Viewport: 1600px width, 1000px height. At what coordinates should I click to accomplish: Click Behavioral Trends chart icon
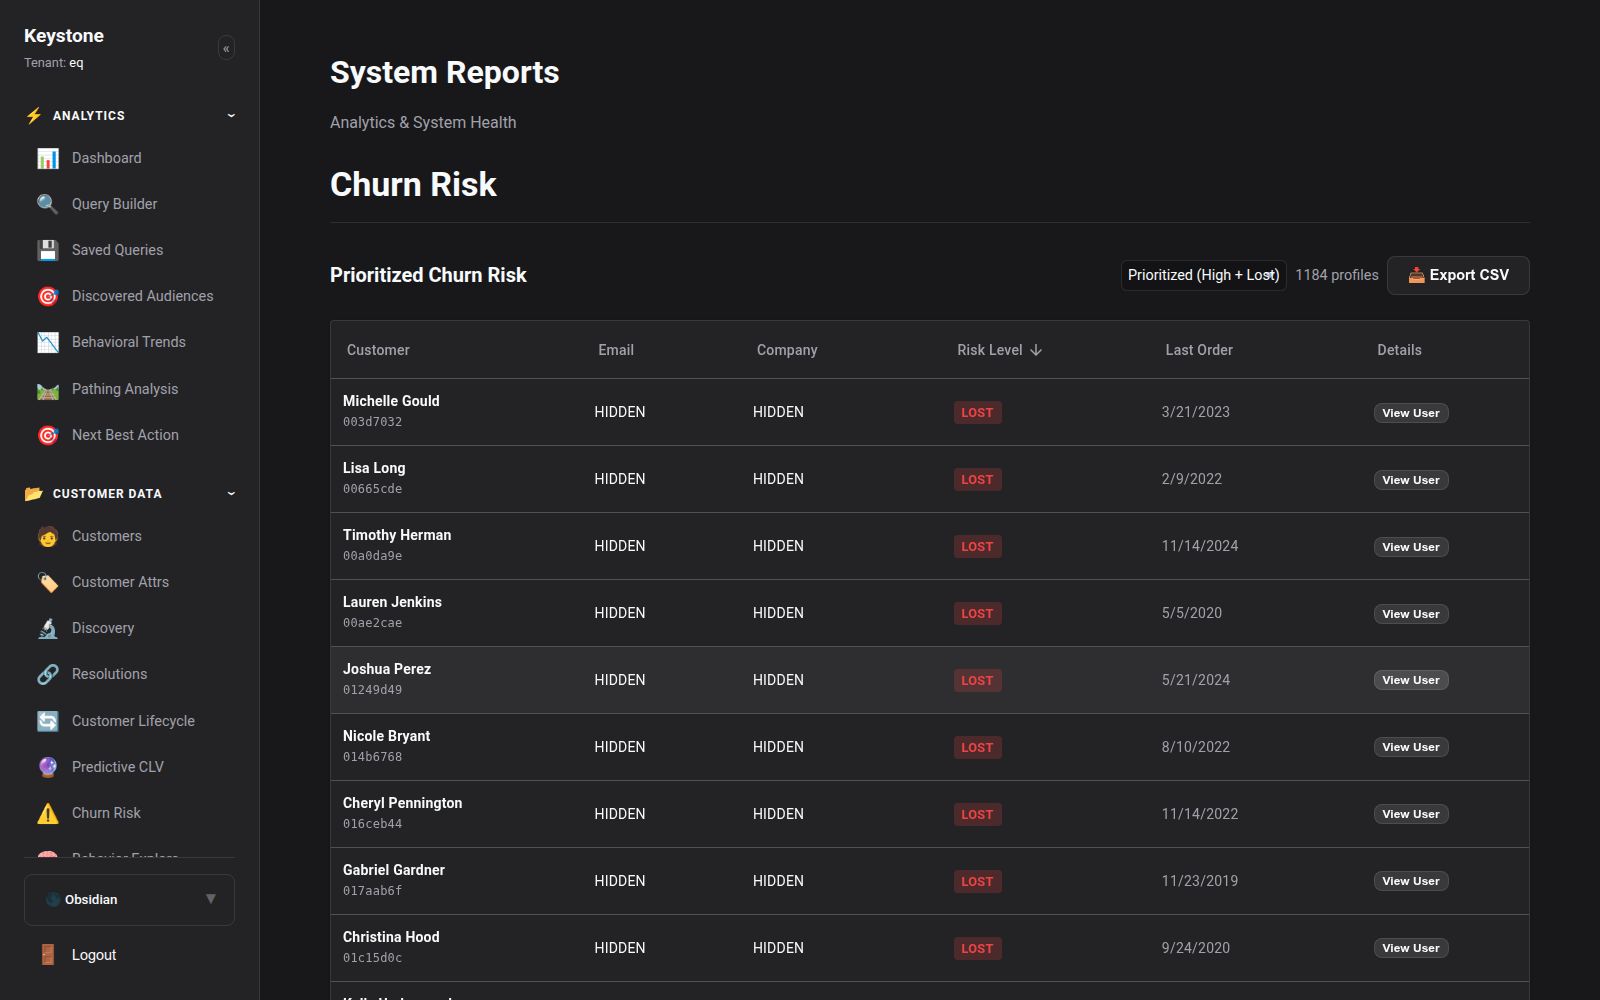click(x=48, y=342)
